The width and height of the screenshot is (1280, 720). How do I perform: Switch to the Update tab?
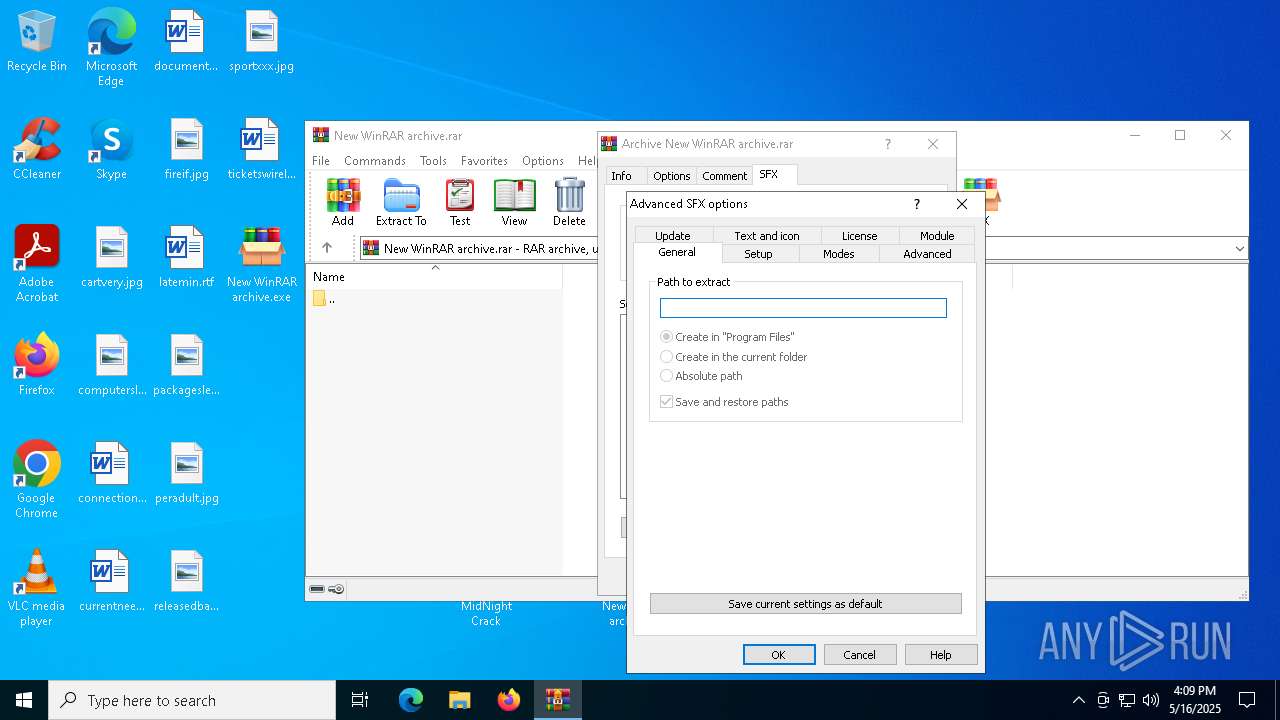(673, 236)
